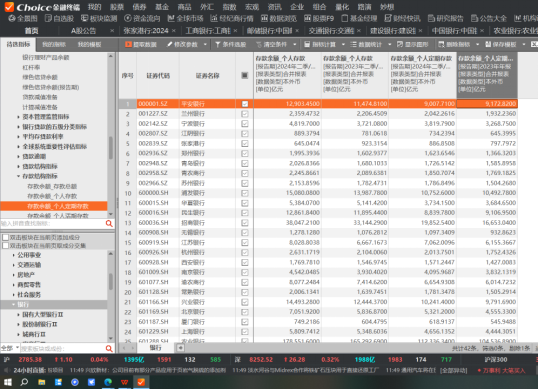
Task: Click the 条件选股 filter funnel icon
Action: click(x=218, y=44)
